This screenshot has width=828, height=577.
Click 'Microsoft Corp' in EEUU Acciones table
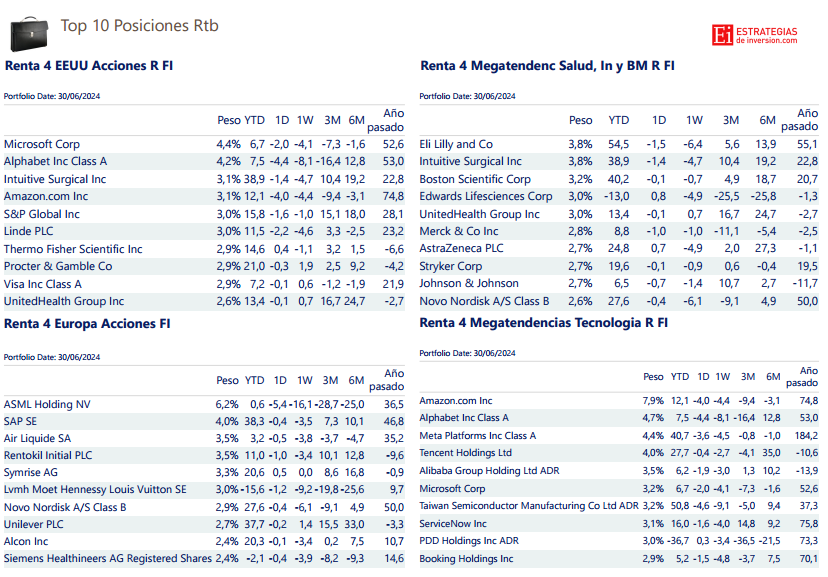click(42, 144)
